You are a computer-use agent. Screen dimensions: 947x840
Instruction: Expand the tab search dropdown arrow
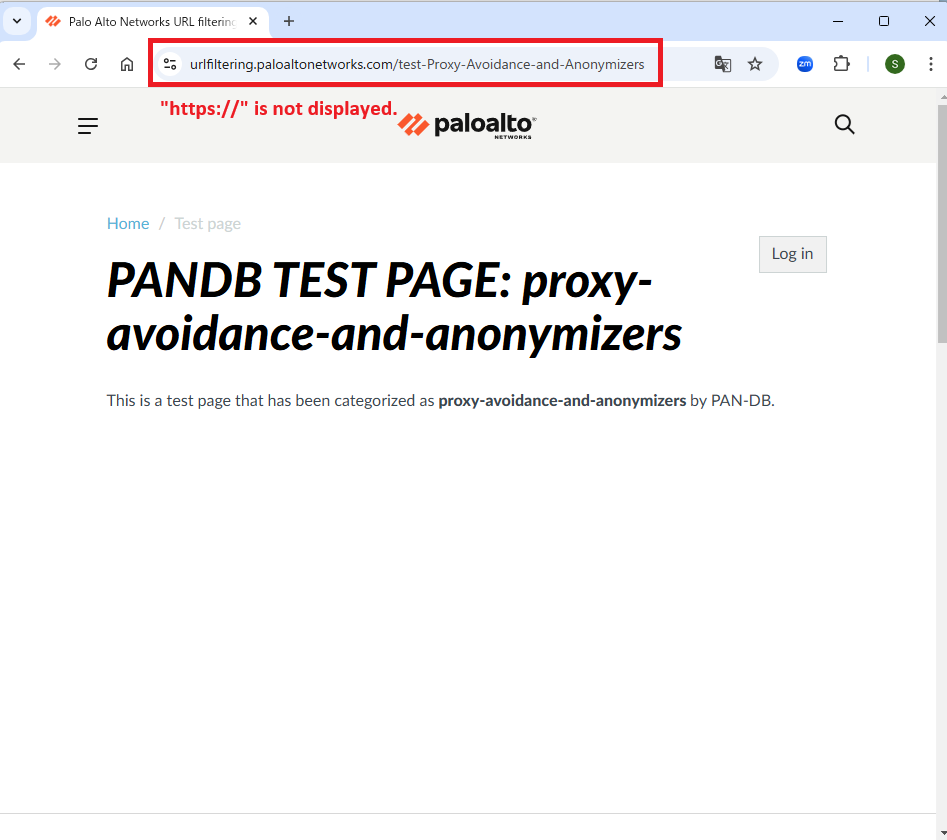click(17, 21)
